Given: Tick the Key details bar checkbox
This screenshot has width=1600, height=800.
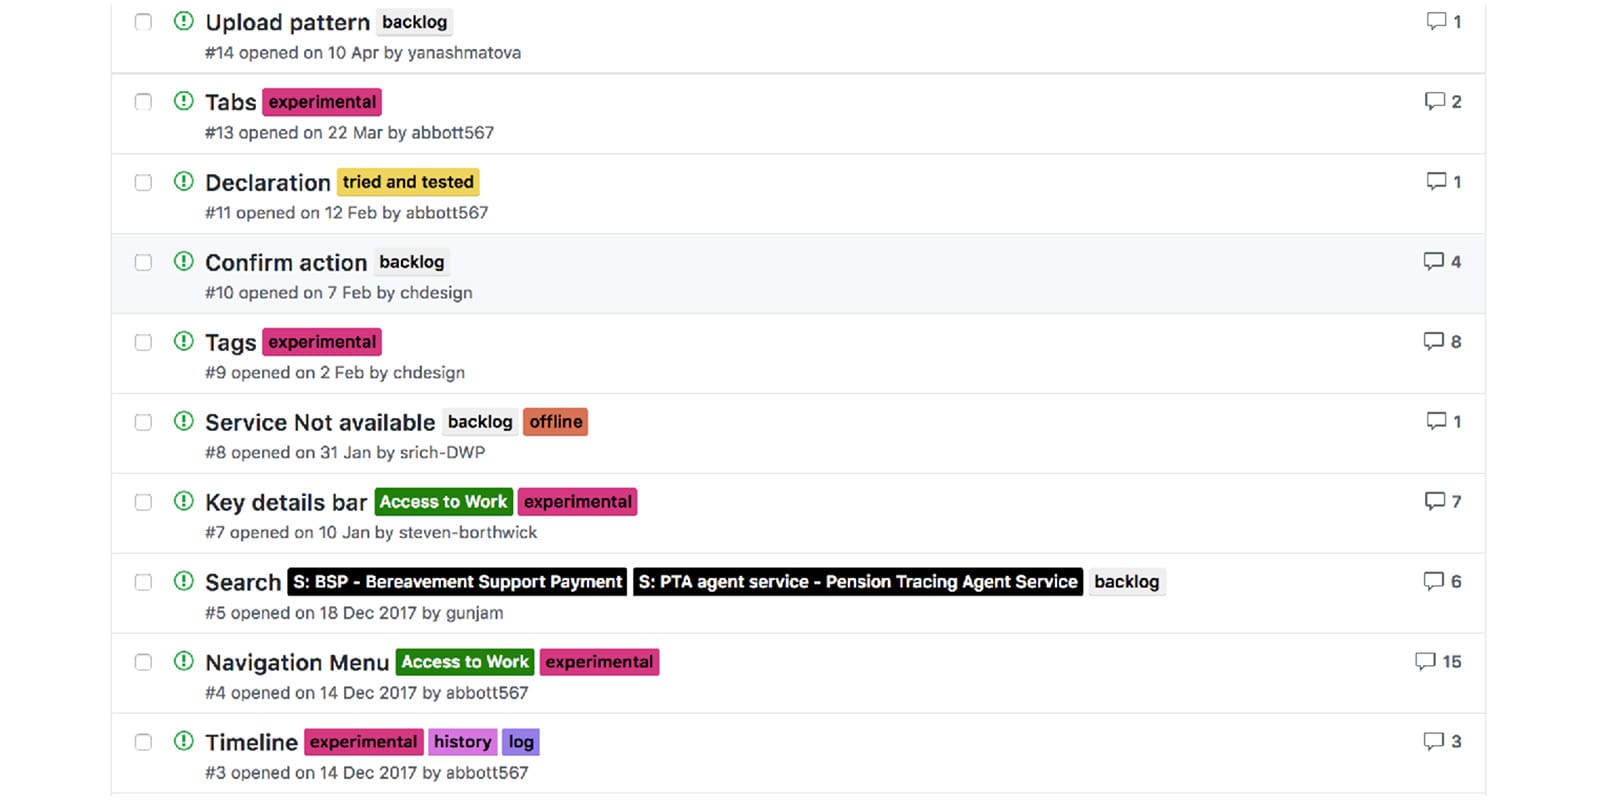Looking at the screenshot, I should (x=143, y=502).
